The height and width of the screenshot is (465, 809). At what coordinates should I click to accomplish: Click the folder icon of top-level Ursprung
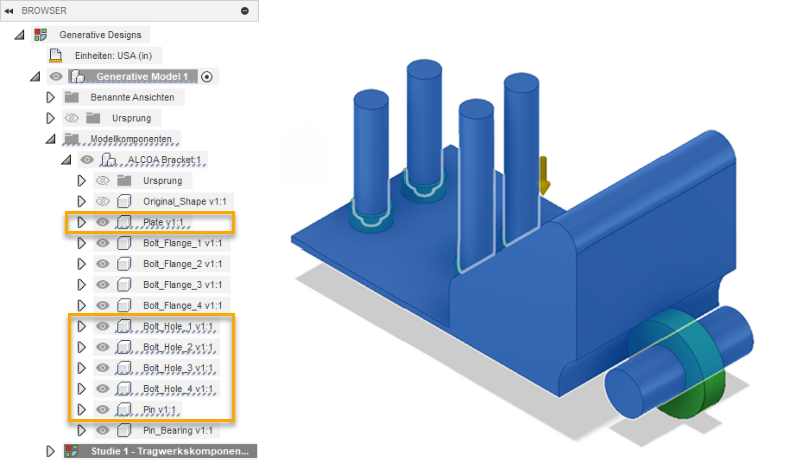93,118
